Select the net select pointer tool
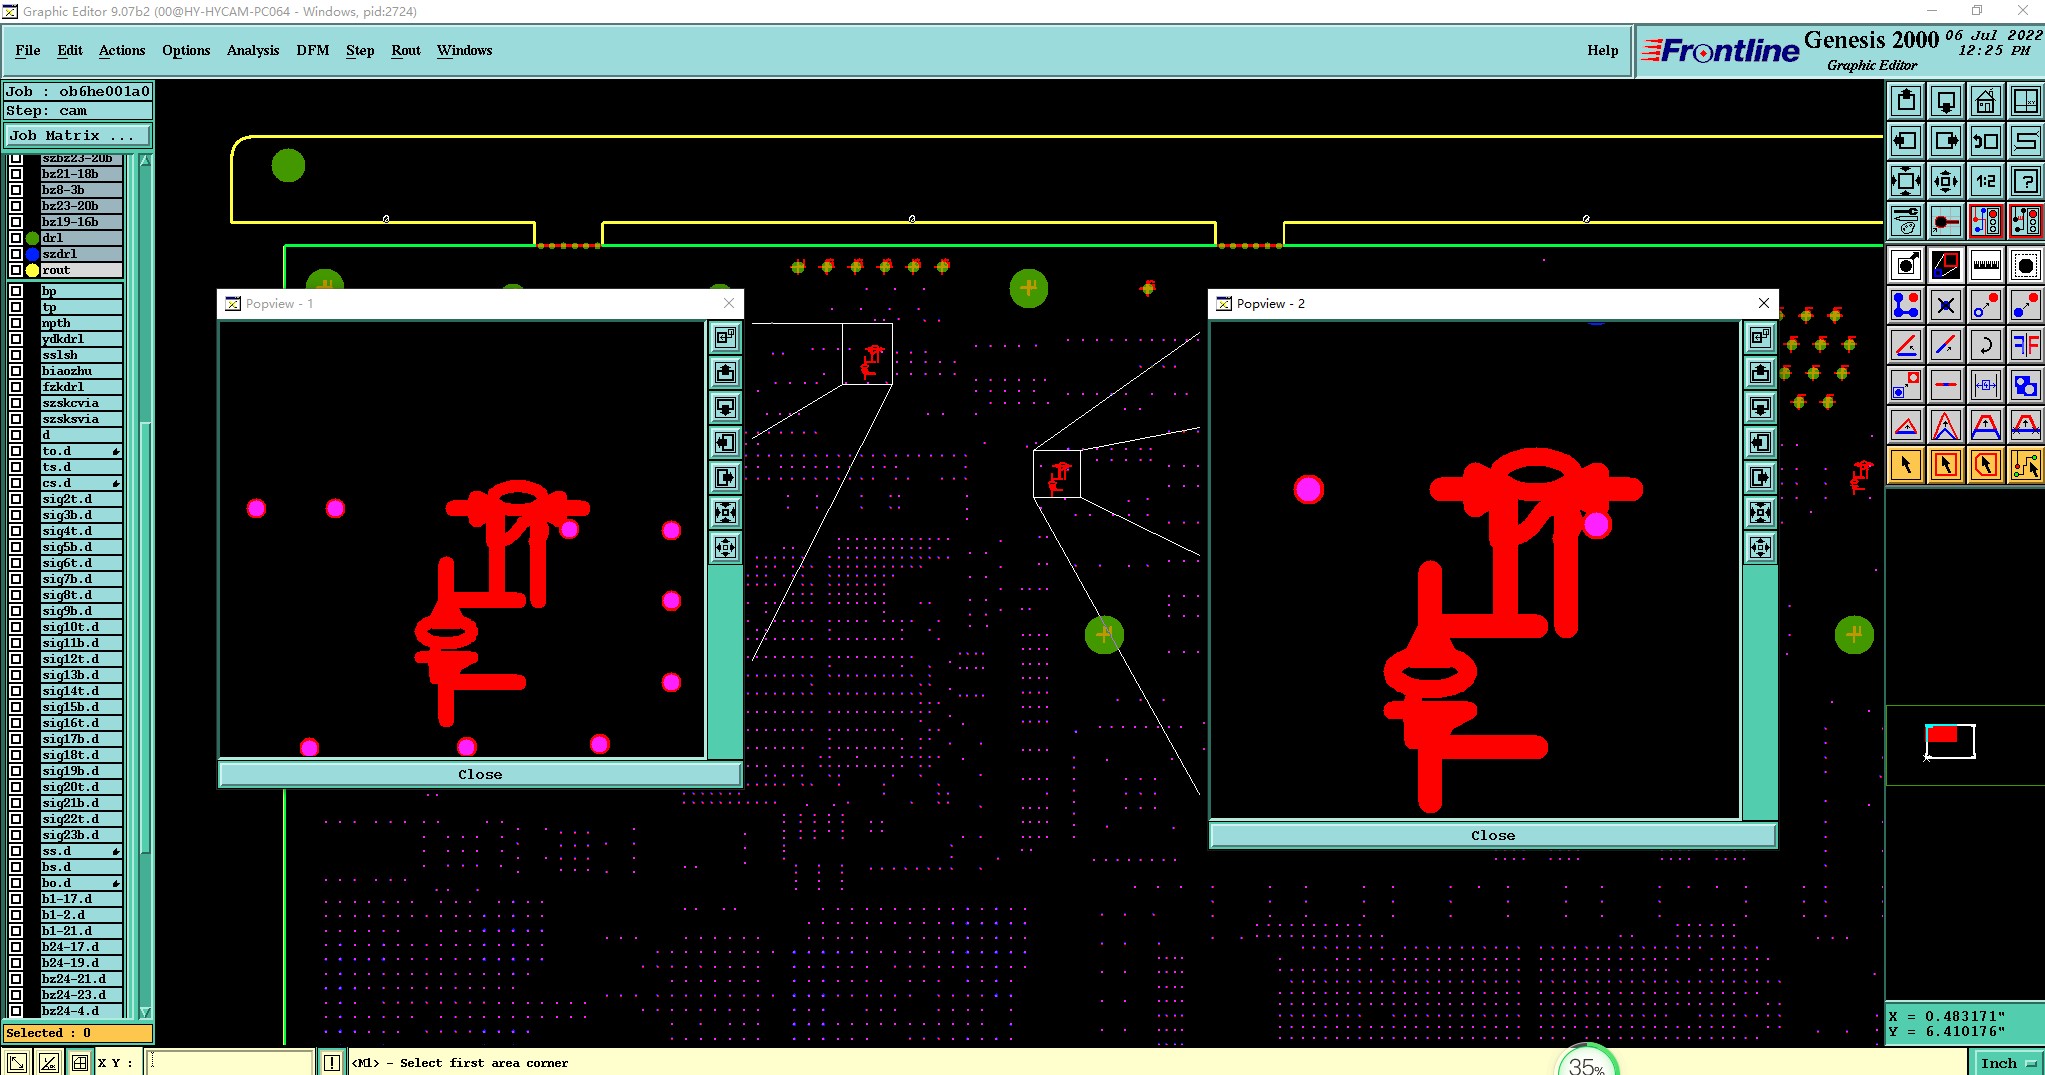2045x1075 pixels. click(2026, 465)
